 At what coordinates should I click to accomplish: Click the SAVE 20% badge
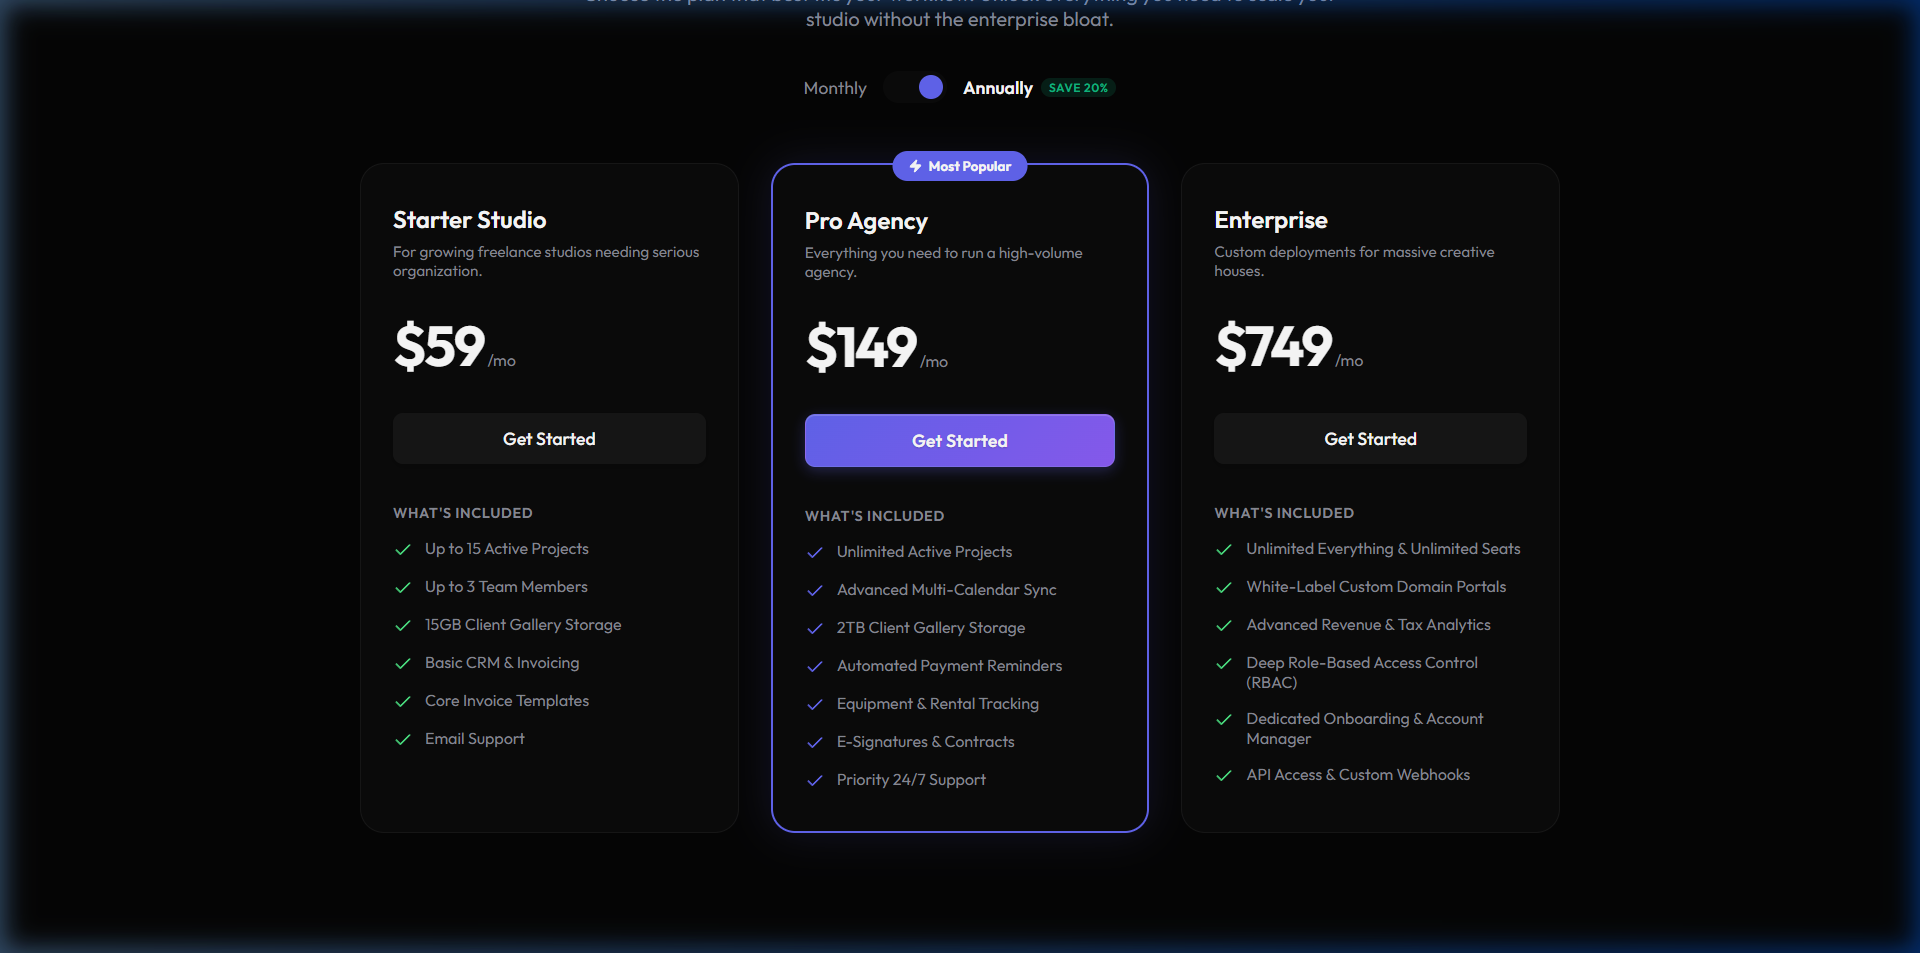click(1078, 88)
